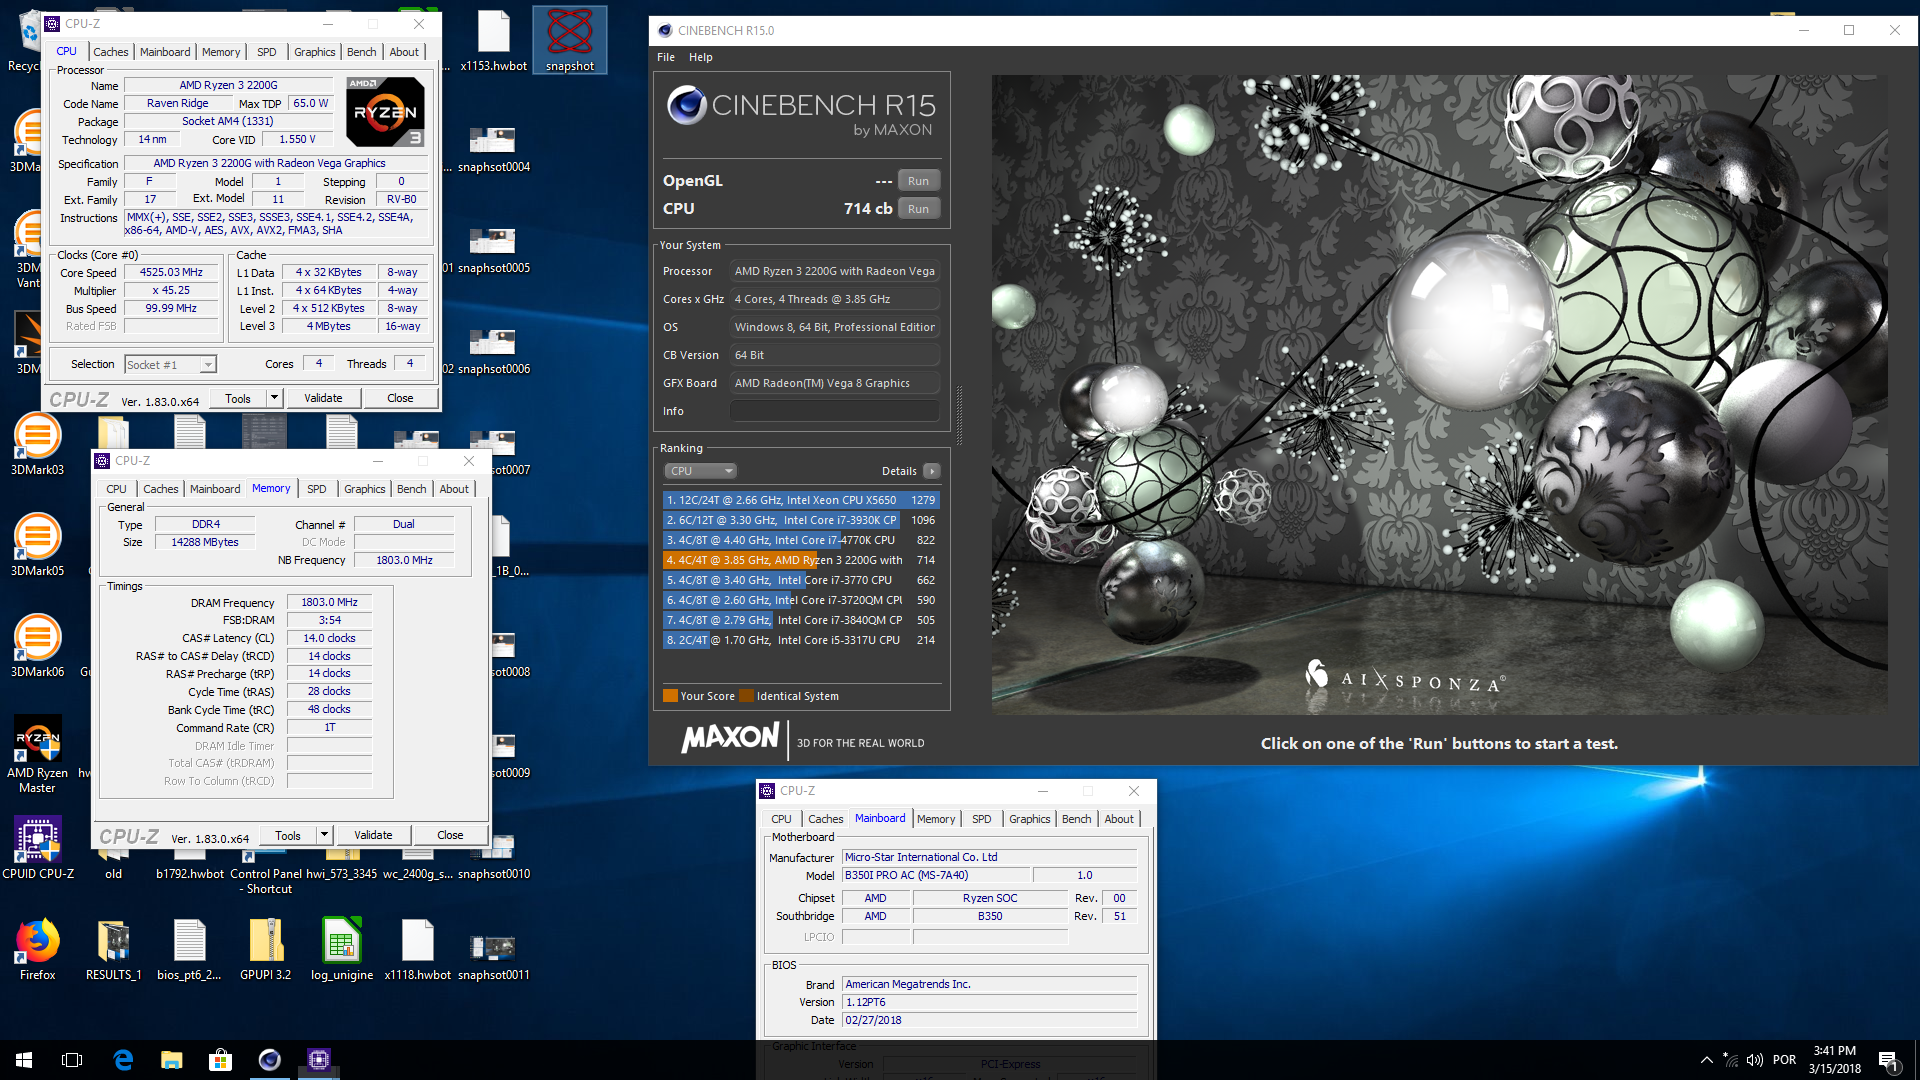
Task: Expand Cinebench ranking Details arrow
Action: pos(931,471)
